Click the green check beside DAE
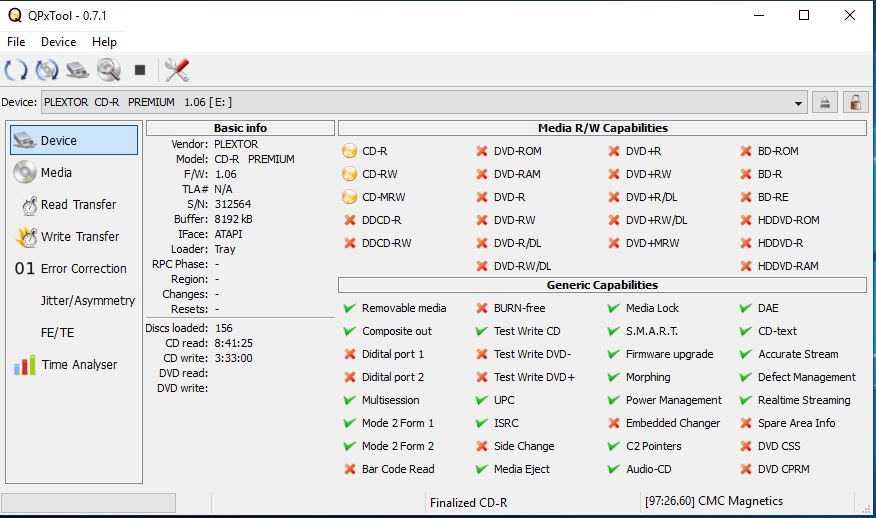876x518 pixels. [745, 308]
